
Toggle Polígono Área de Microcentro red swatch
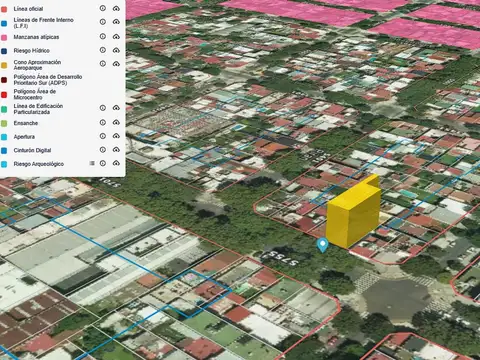[4, 95]
